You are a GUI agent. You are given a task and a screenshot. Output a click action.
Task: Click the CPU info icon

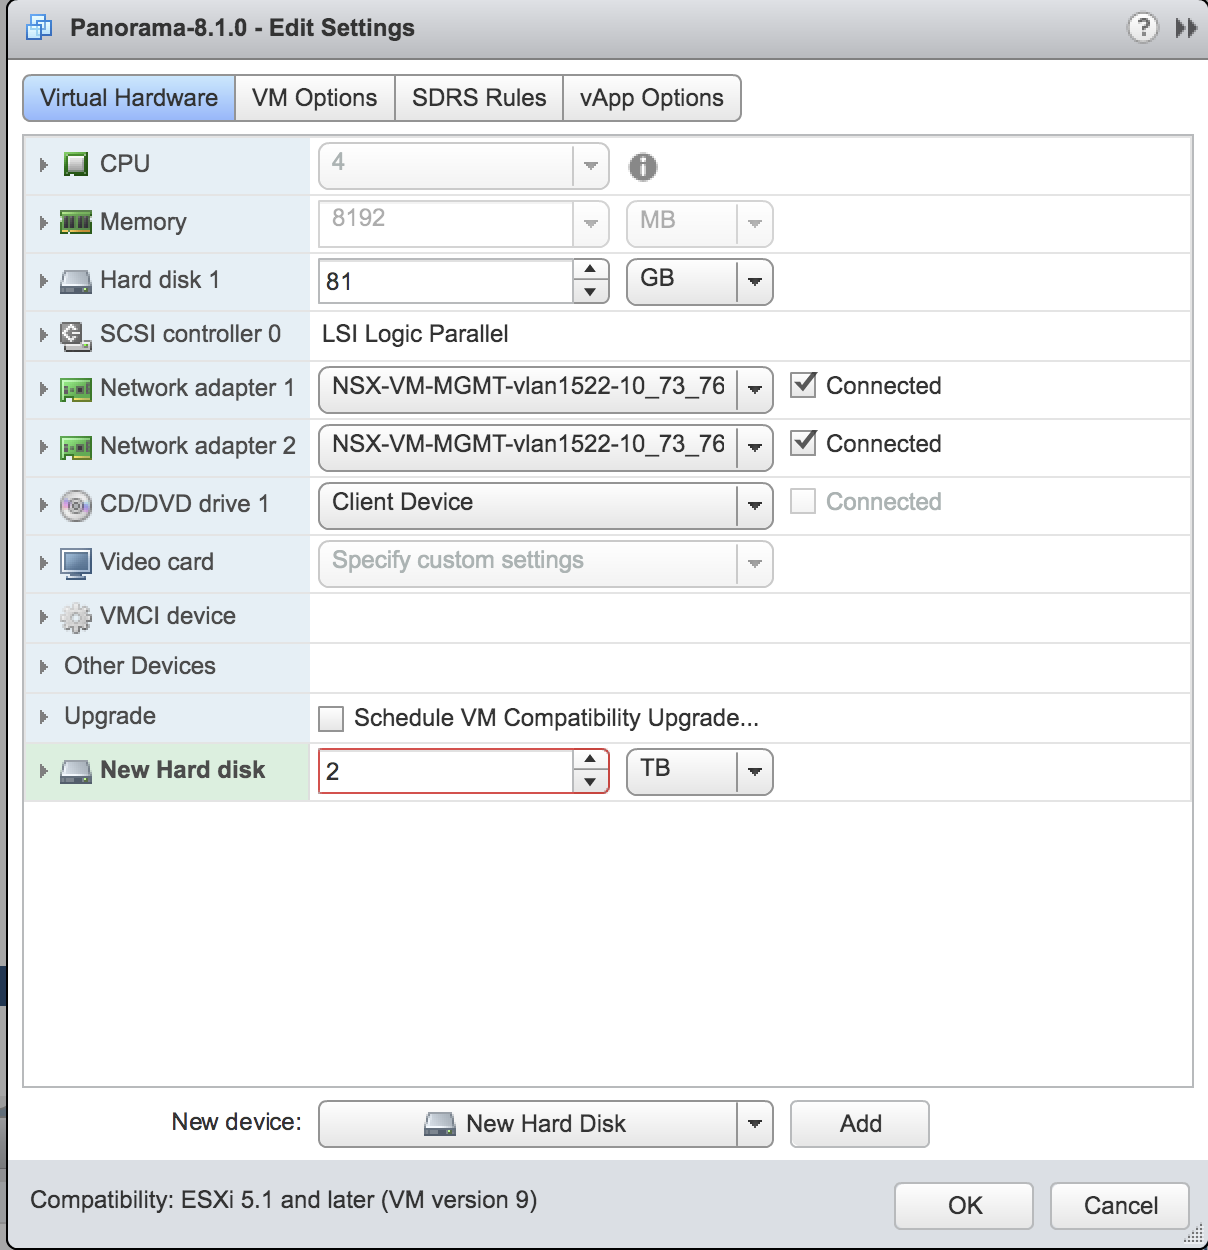click(643, 167)
